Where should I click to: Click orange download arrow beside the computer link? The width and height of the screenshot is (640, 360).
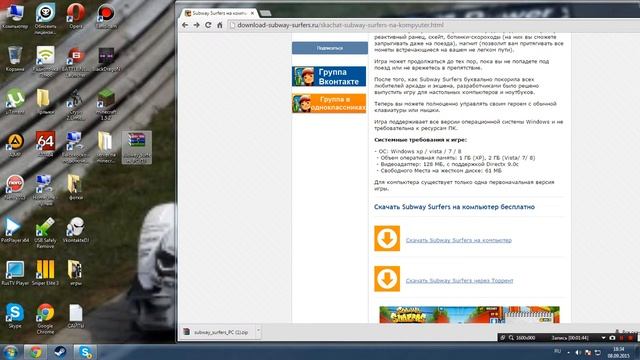(387, 238)
